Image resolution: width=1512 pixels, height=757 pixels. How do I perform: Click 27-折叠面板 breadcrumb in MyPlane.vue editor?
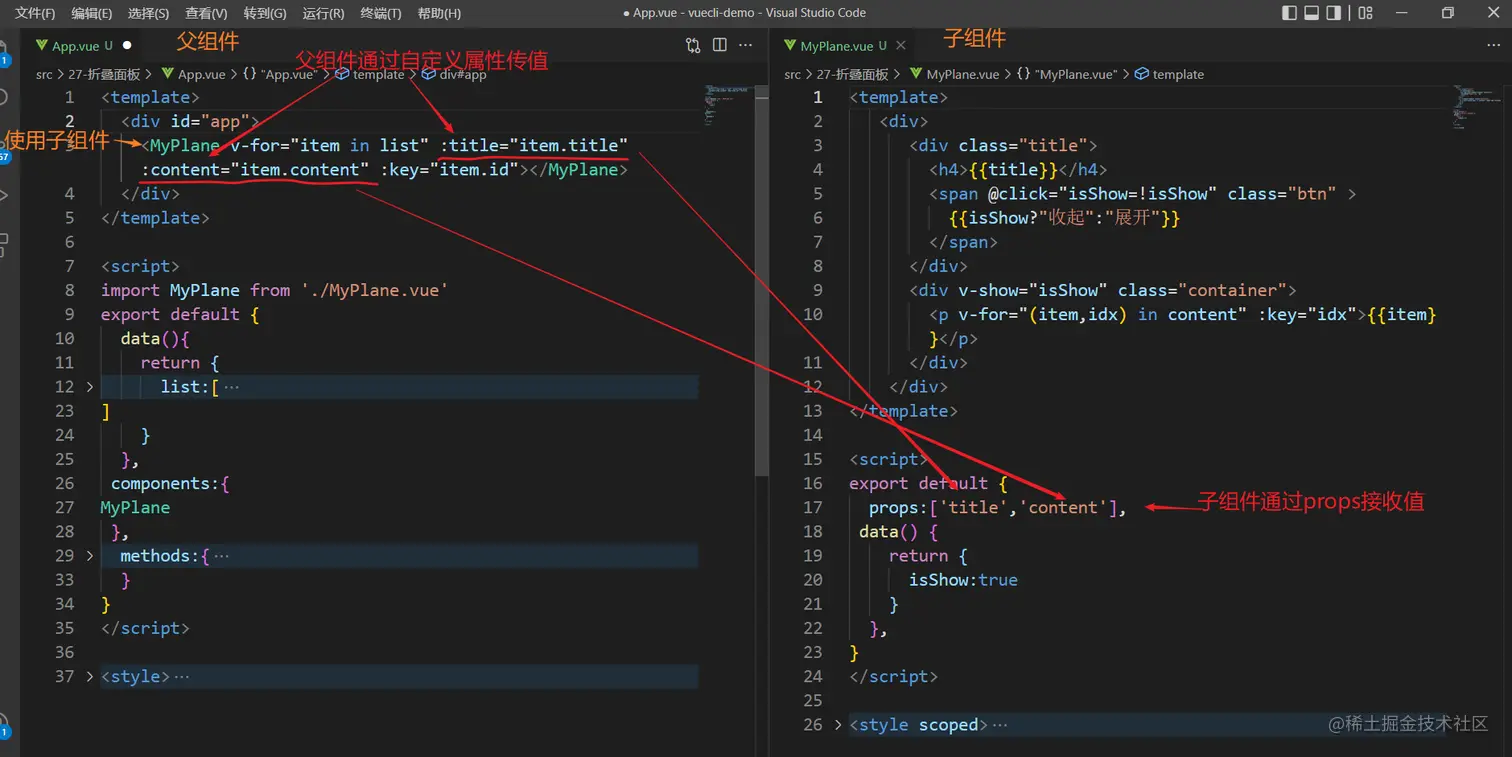pyautogui.click(x=854, y=74)
